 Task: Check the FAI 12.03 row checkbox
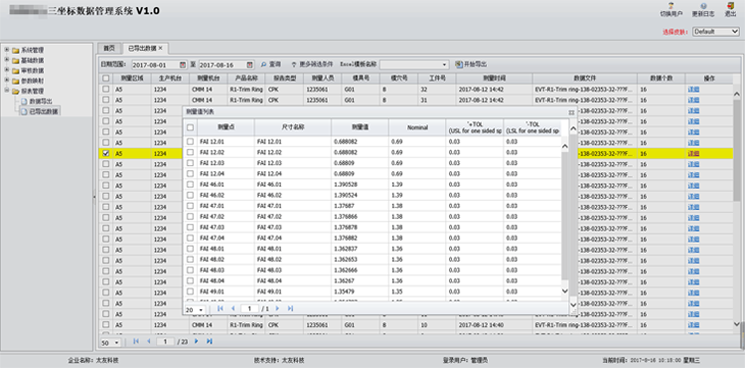tap(190, 163)
